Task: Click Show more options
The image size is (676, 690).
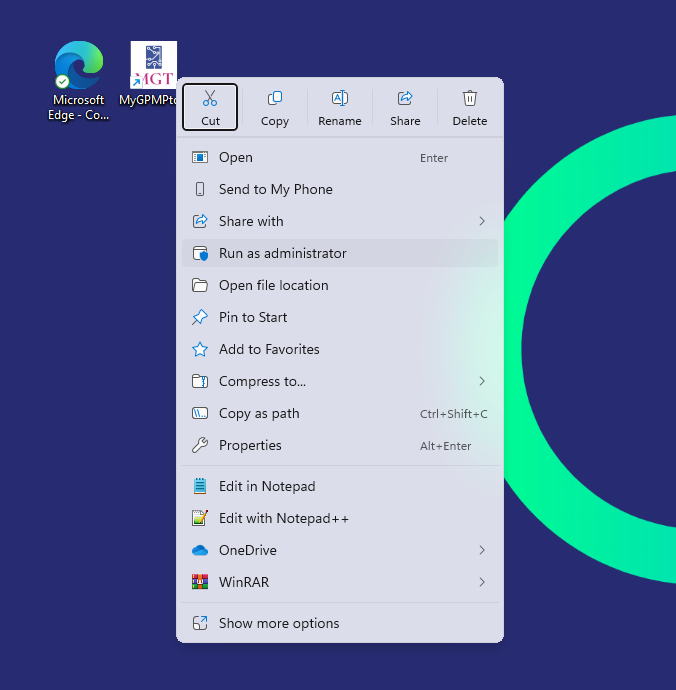Action: coord(279,623)
